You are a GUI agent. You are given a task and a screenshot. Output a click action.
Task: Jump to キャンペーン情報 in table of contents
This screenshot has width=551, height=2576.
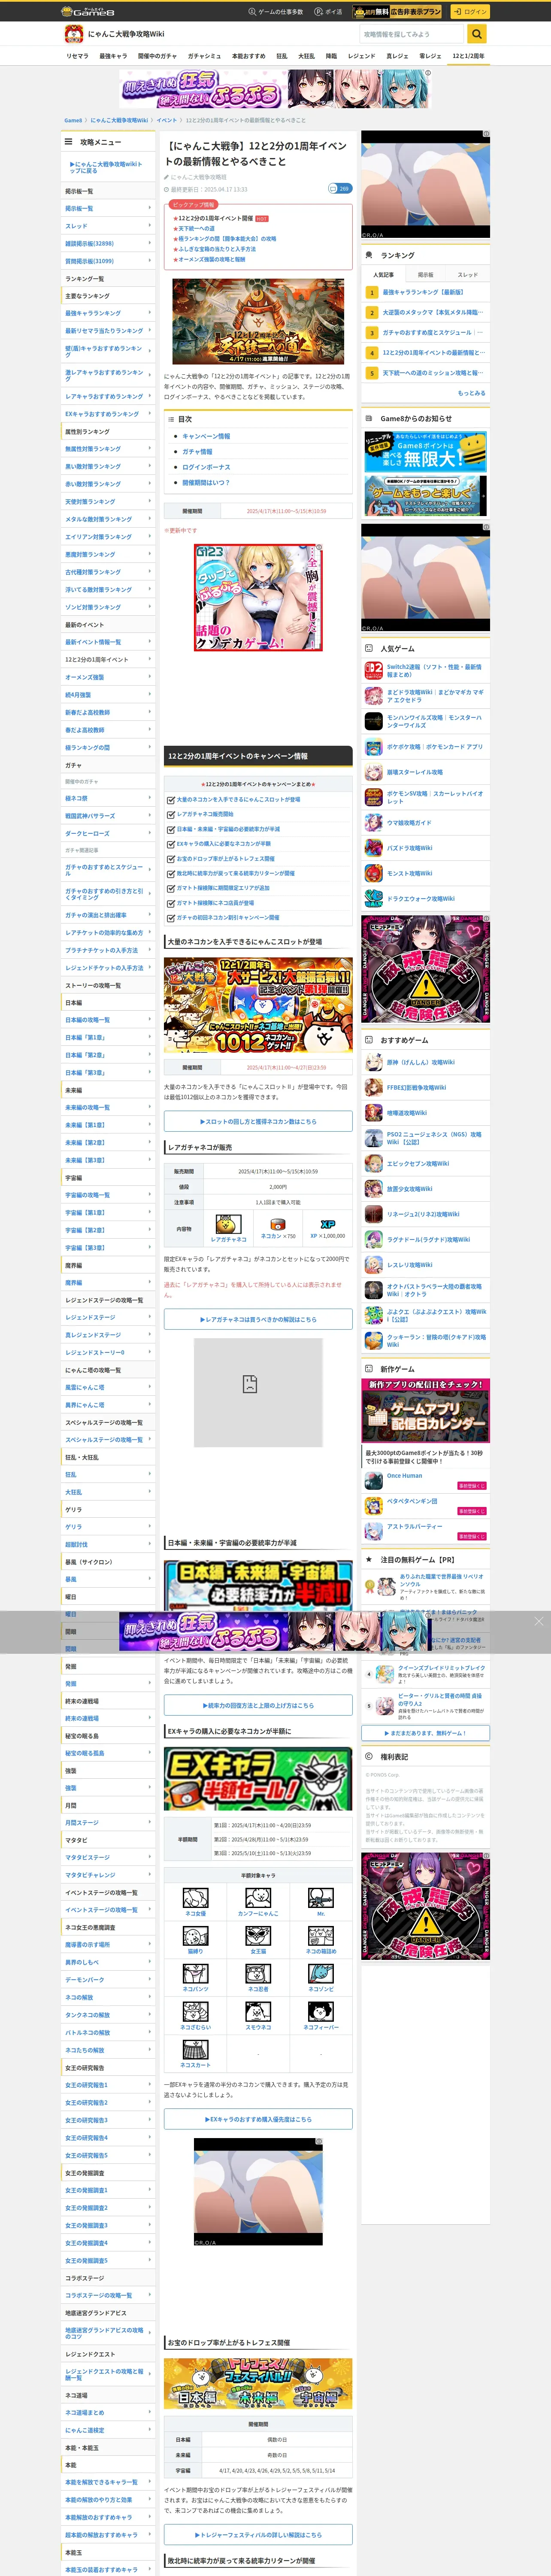click(x=206, y=436)
